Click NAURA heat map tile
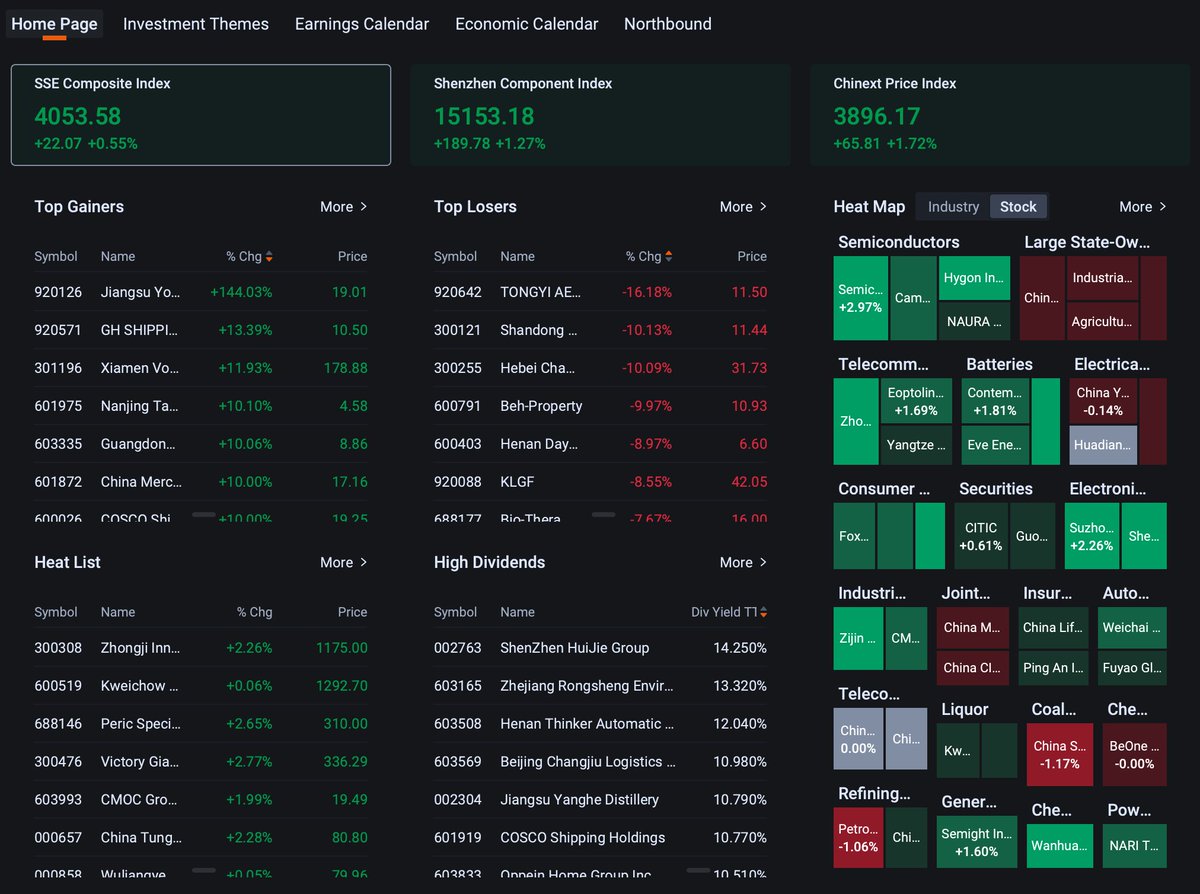 pos(975,322)
